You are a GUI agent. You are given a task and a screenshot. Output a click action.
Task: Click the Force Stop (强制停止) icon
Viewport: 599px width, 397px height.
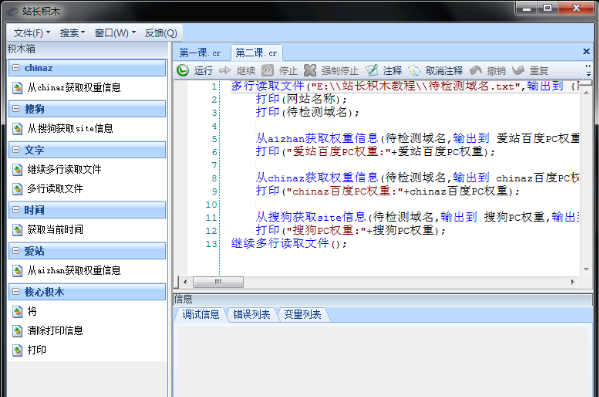pyautogui.click(x=310, y=70)
